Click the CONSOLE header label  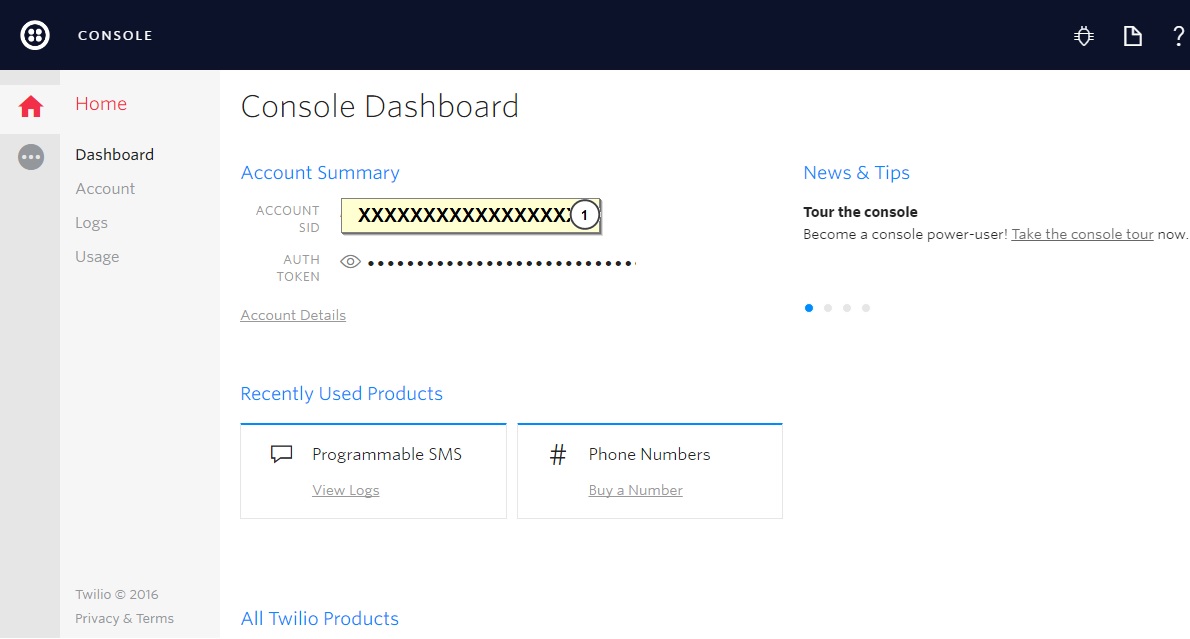coord(115,36)
